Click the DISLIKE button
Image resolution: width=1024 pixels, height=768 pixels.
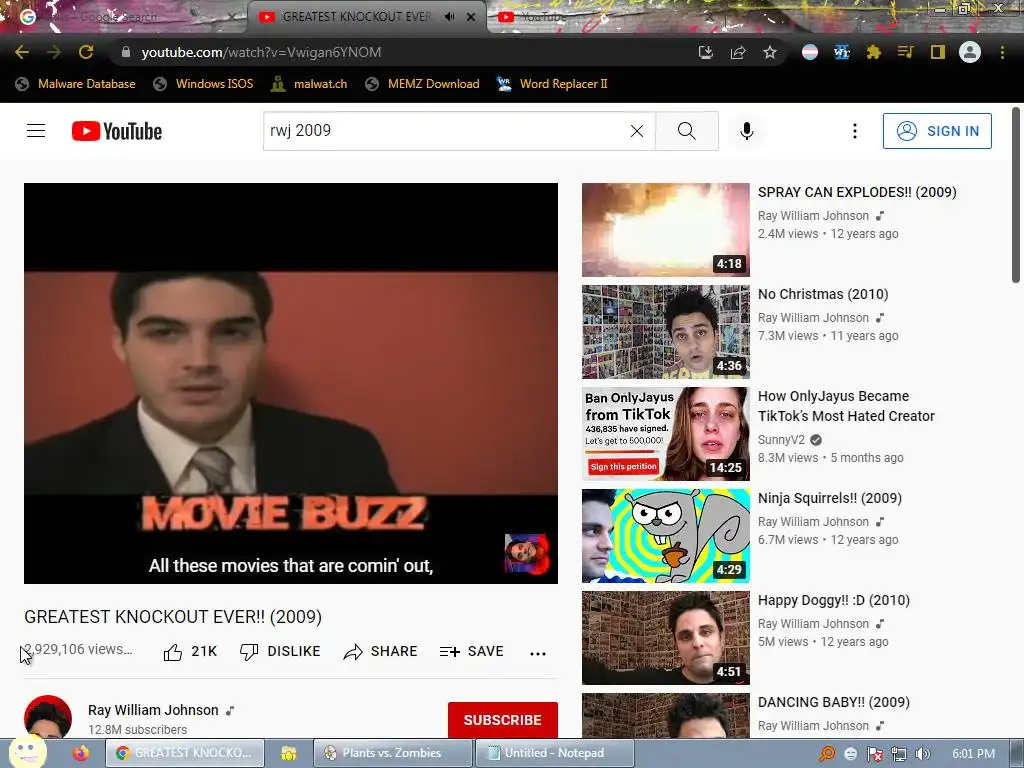(x=280, y=651)
